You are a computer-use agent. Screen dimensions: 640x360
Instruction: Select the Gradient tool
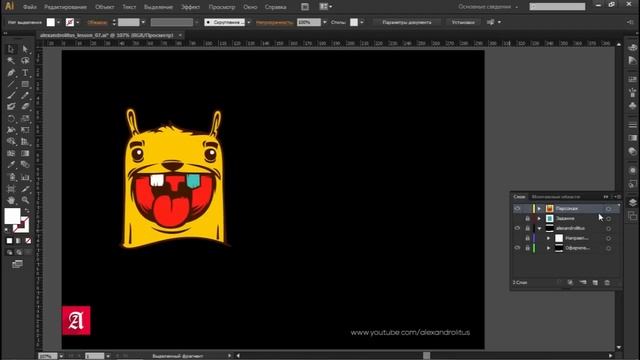pos(25,153)
